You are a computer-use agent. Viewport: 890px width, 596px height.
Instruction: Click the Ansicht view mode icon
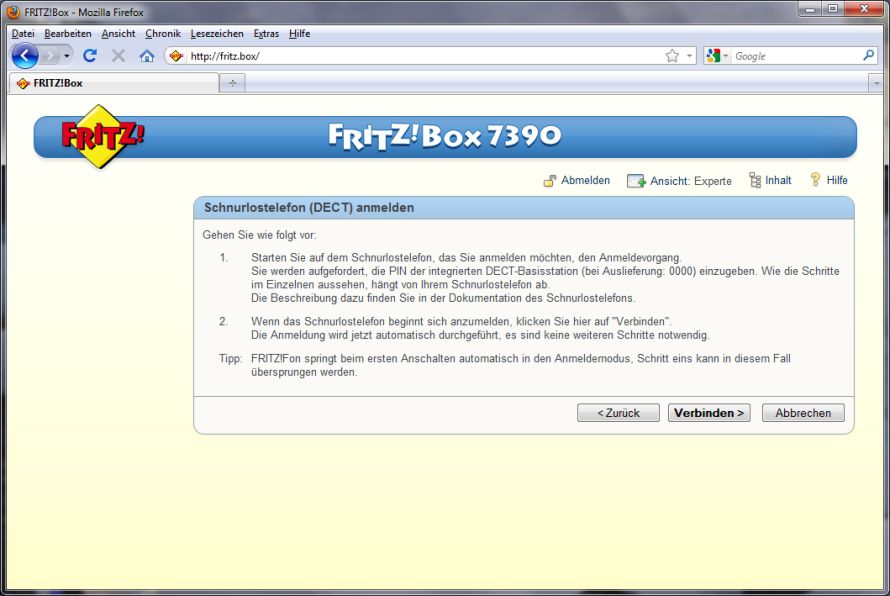point(636,181)
